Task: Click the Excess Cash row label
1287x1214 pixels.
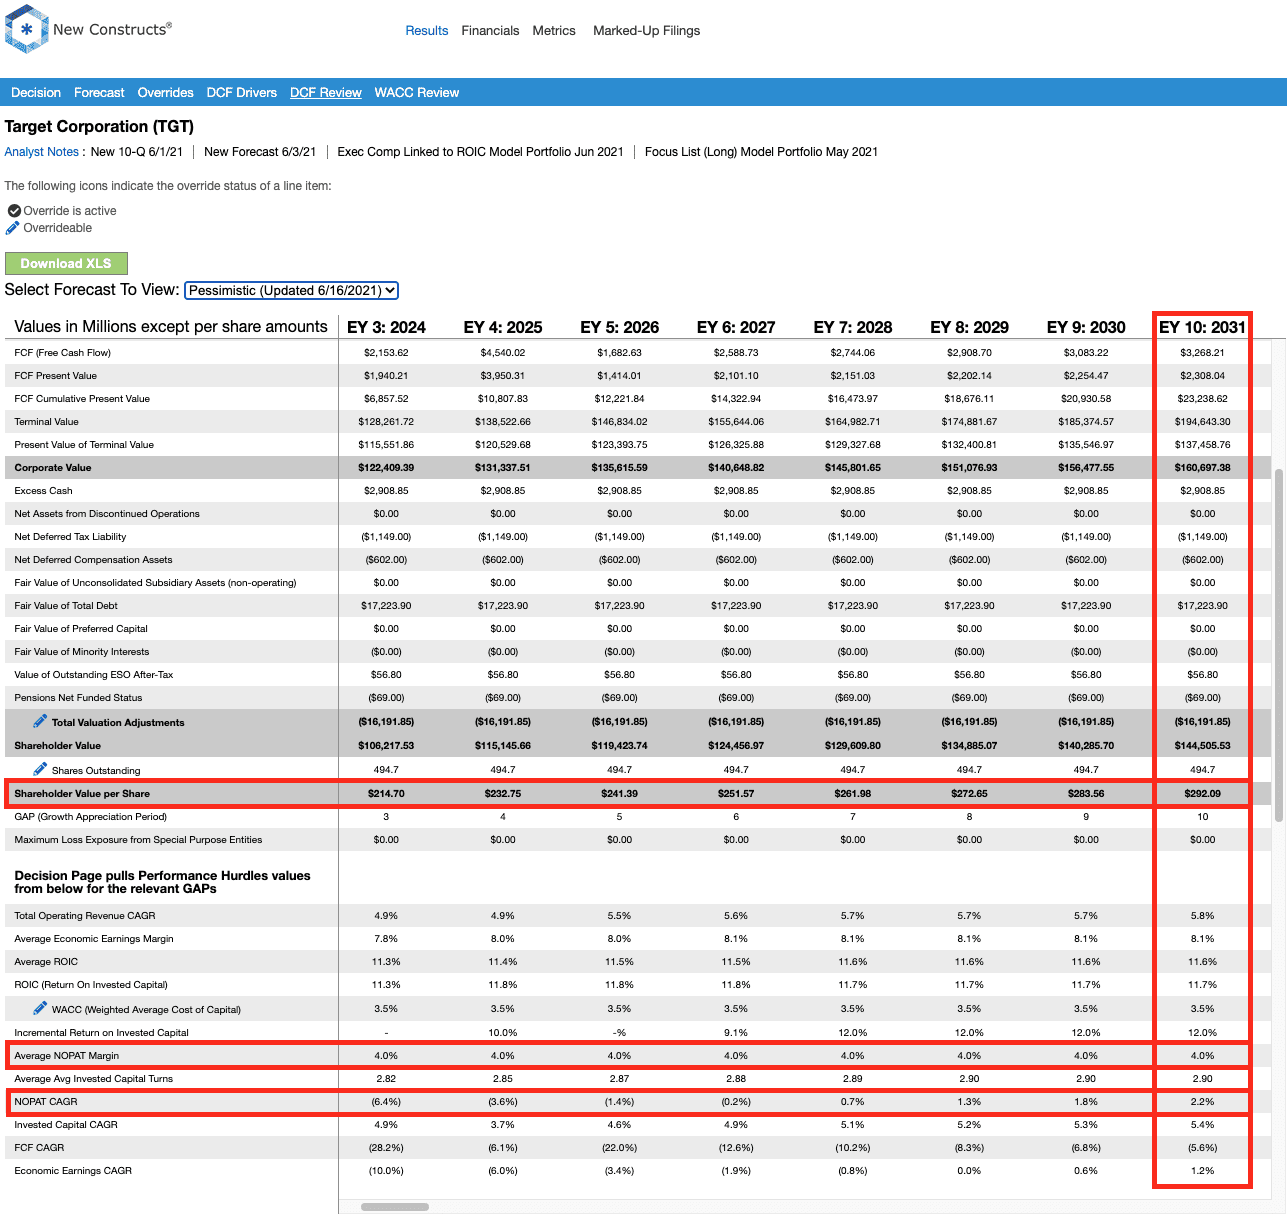Action: [x=43, y=491]
